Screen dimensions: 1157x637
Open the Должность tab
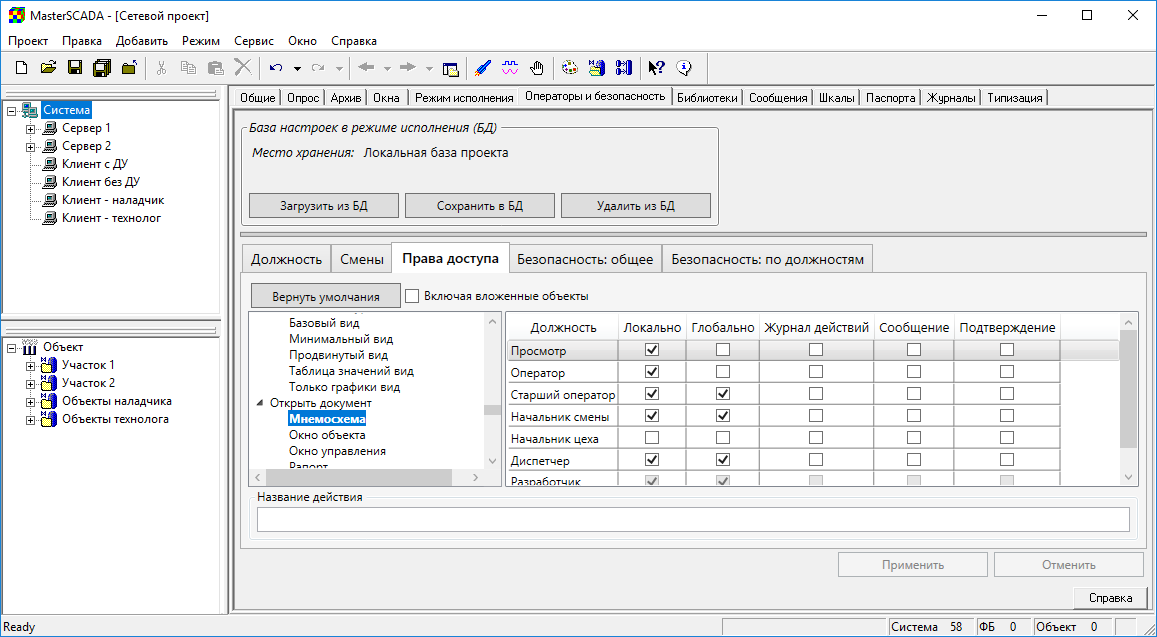coord(286,259)
